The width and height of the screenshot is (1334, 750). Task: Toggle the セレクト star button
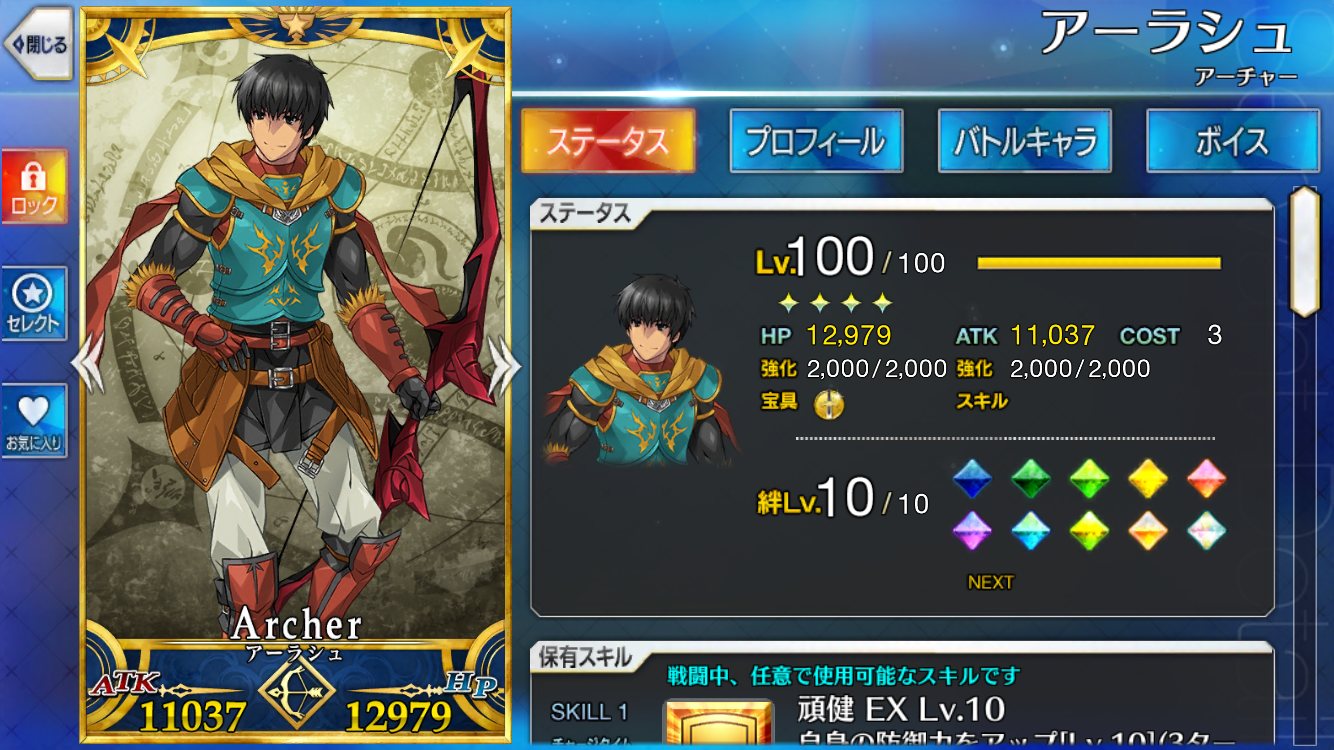click(x=35, y=304)
